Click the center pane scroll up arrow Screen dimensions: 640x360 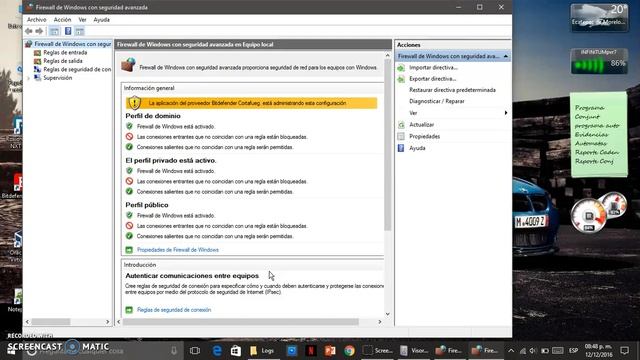point(387,55)
